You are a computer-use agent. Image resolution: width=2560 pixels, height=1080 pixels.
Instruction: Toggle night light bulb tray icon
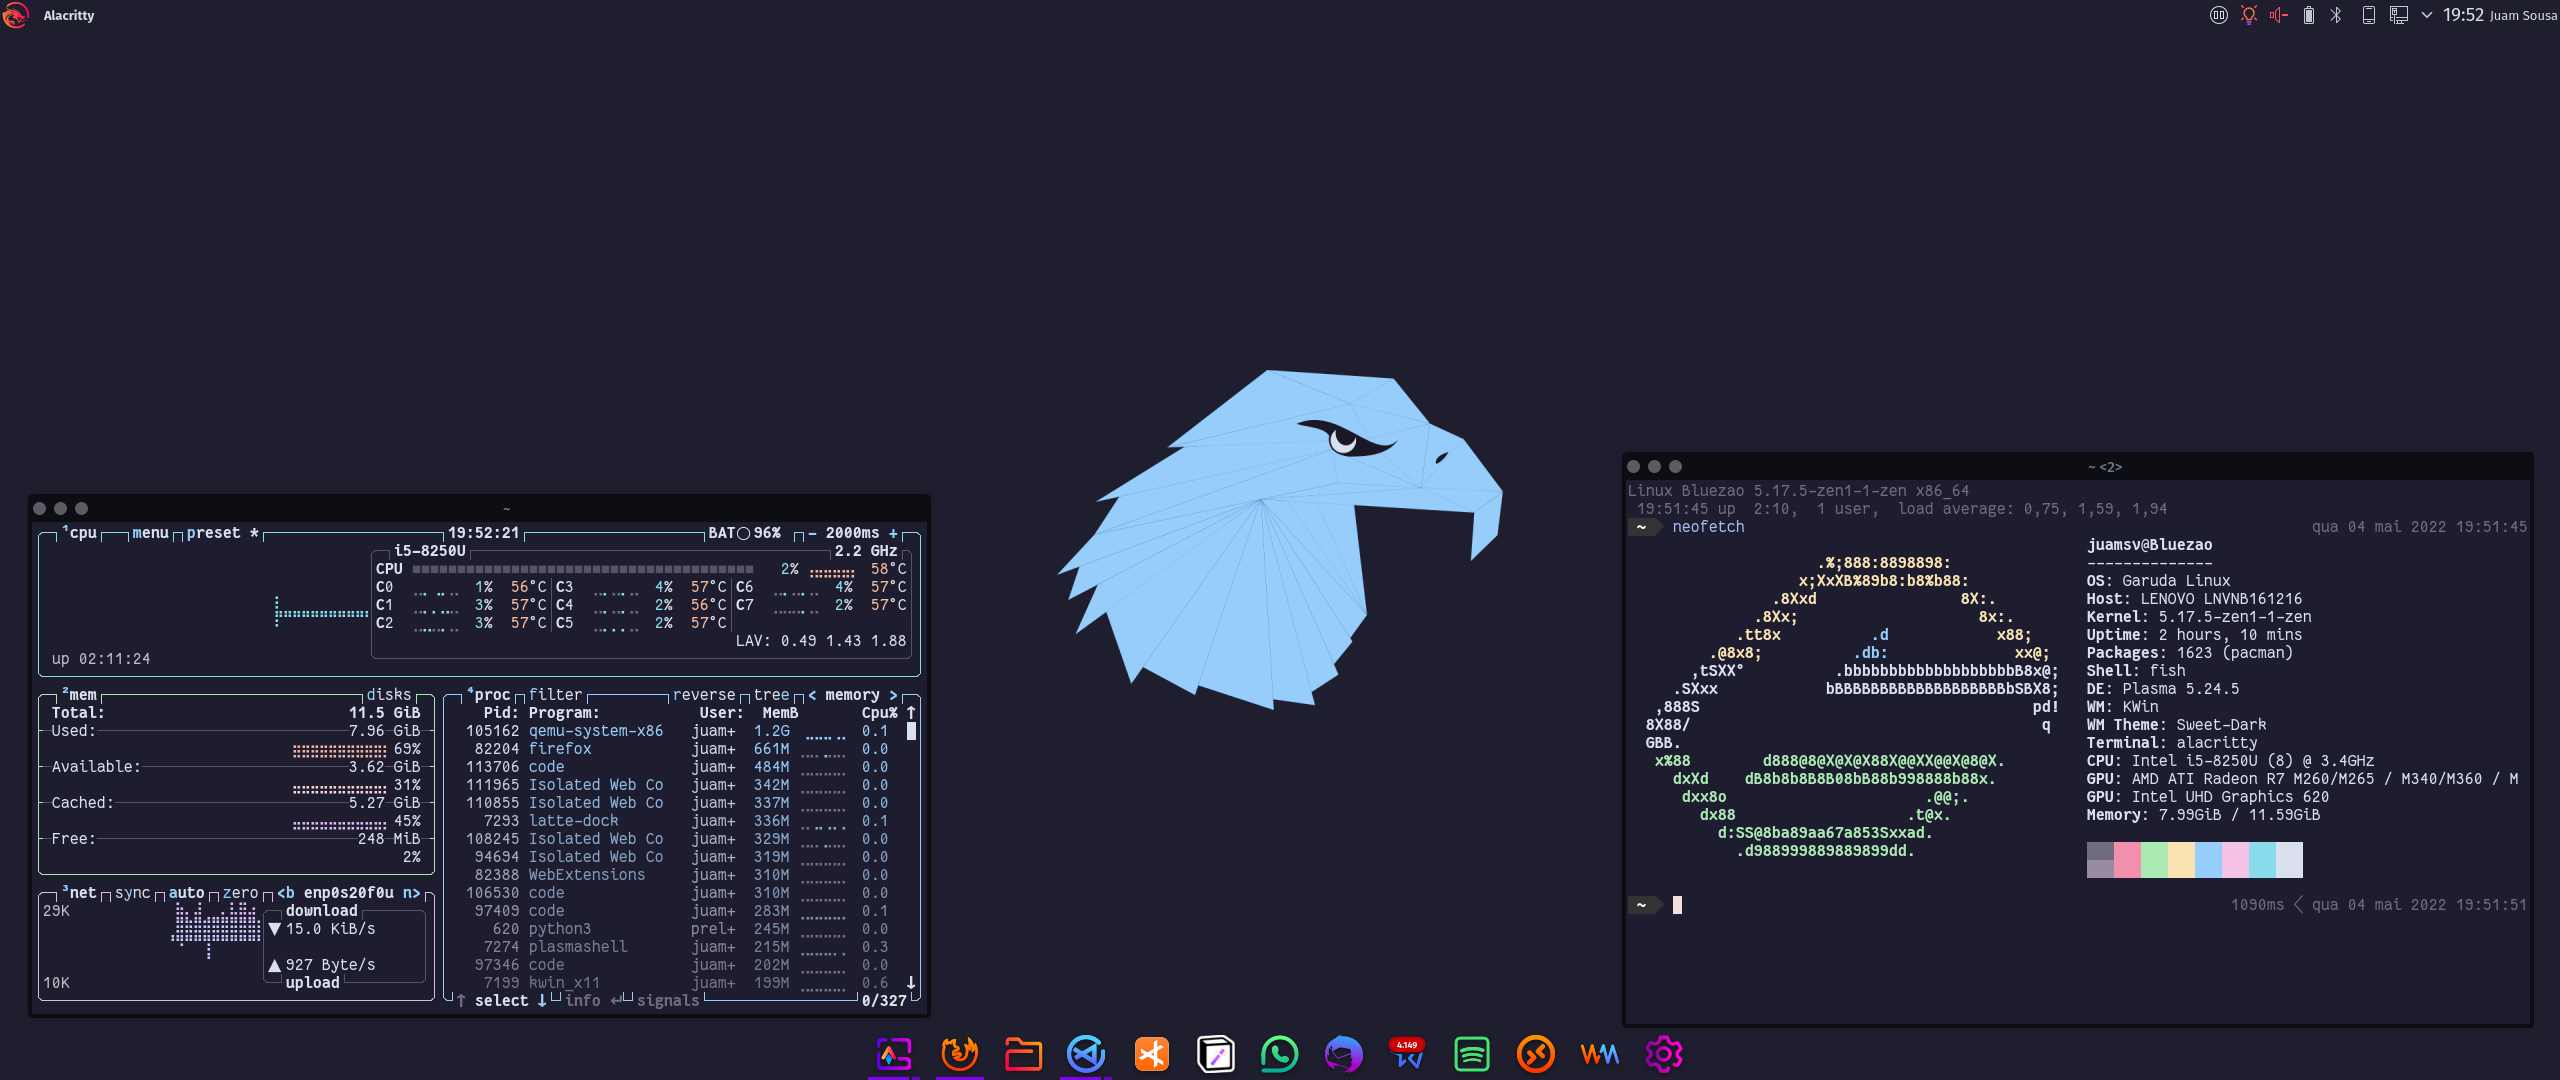tap(2248, 15)
